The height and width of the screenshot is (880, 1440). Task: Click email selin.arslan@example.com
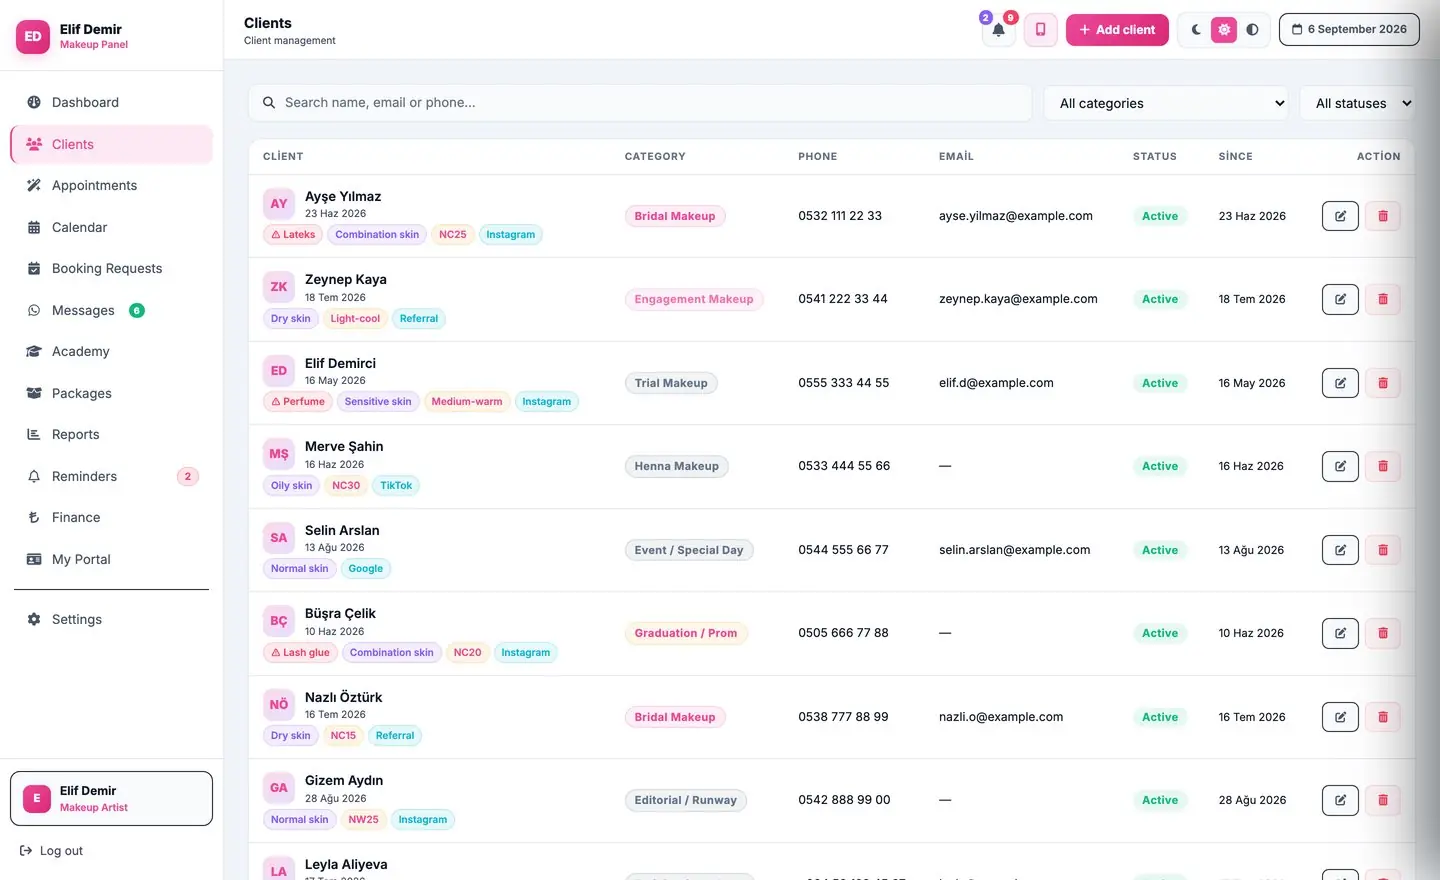pyautogui.click(x=1014, y=550)
